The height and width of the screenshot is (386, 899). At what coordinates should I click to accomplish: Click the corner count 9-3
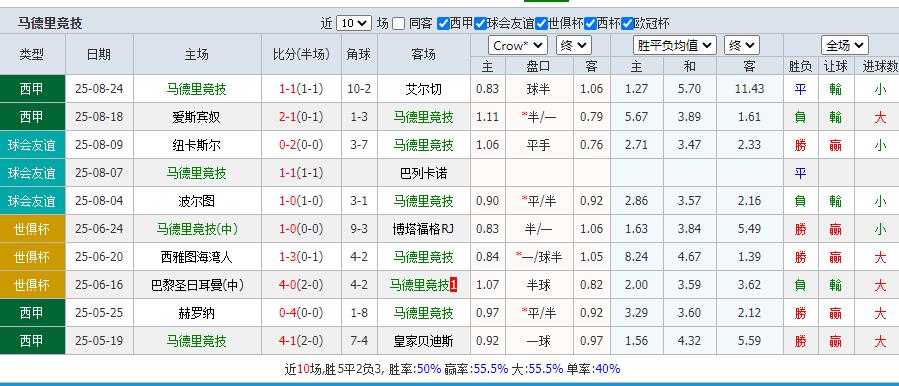[x=359, y=229]
